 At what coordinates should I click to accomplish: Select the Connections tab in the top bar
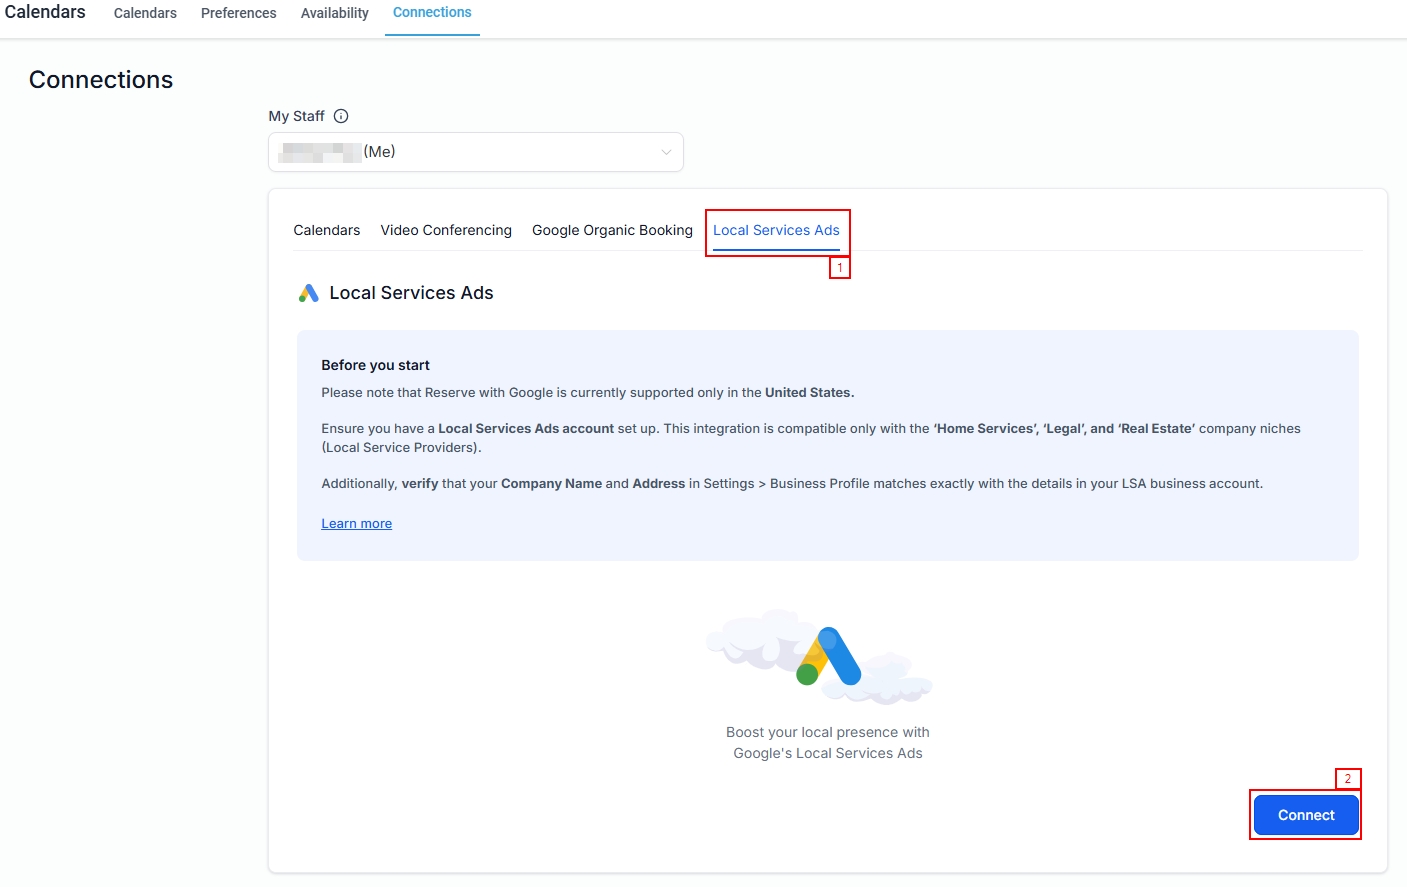coord(432,13)
